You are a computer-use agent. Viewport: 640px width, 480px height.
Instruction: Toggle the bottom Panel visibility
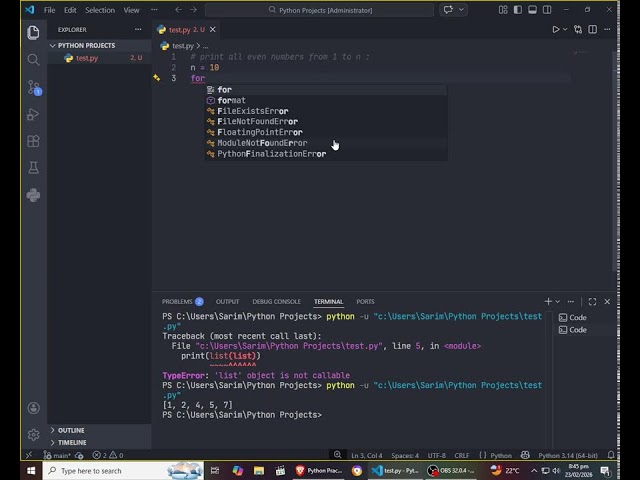532,10
